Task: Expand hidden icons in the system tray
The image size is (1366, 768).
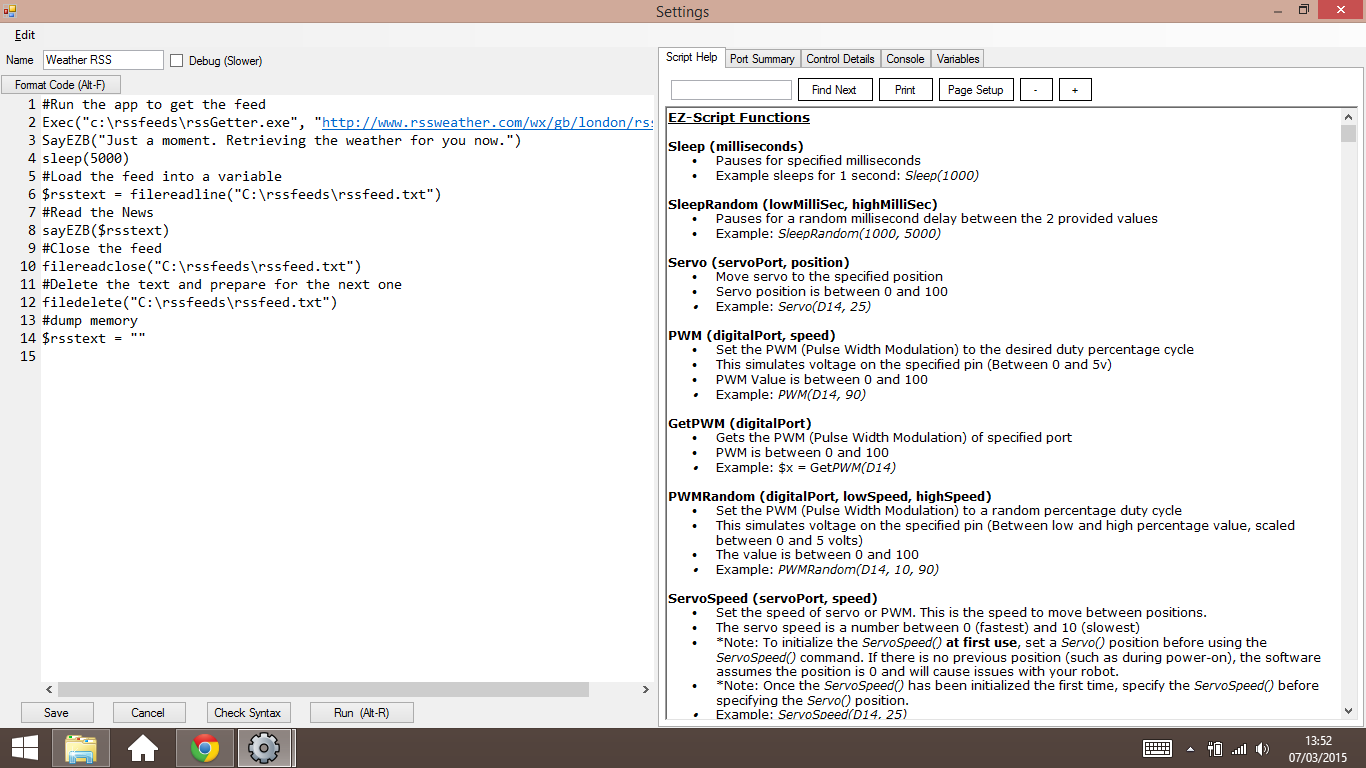Action: pos(1190,747)
